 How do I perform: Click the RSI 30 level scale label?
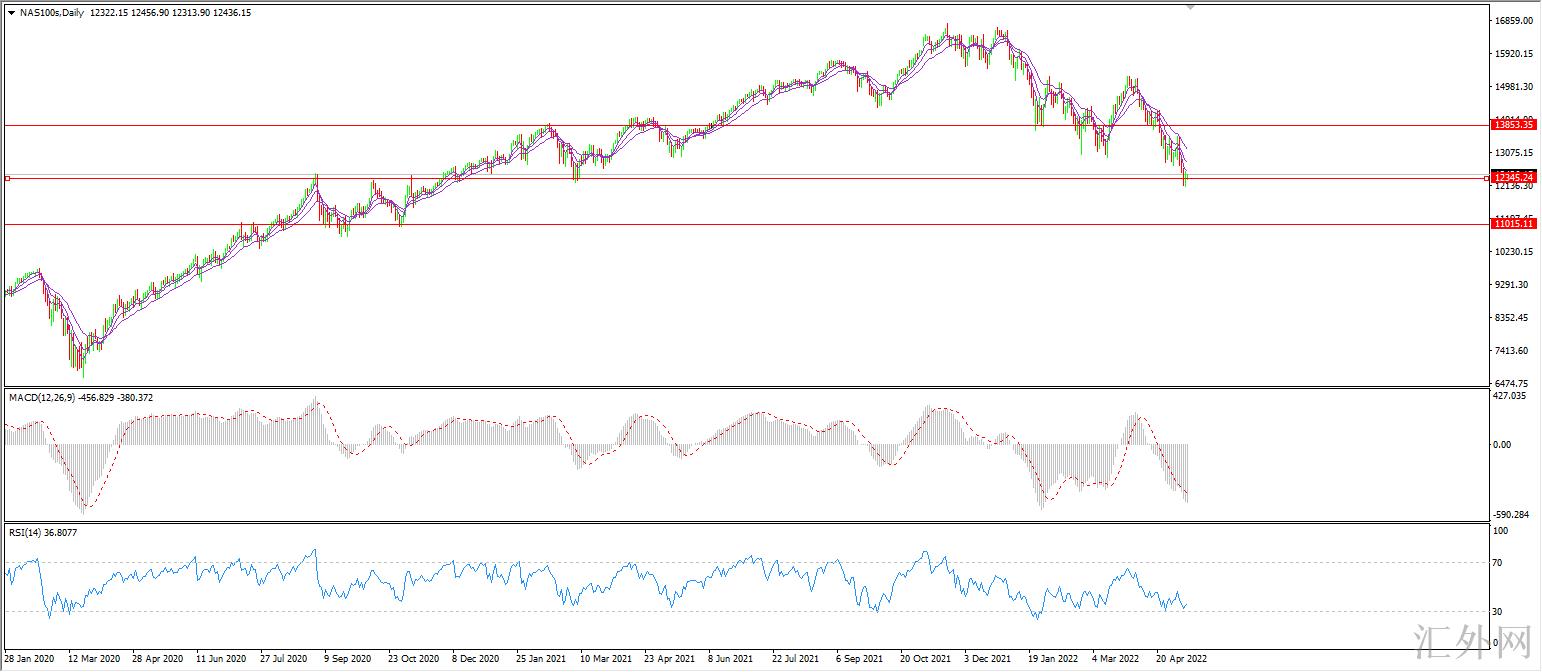click(1499, 612)
